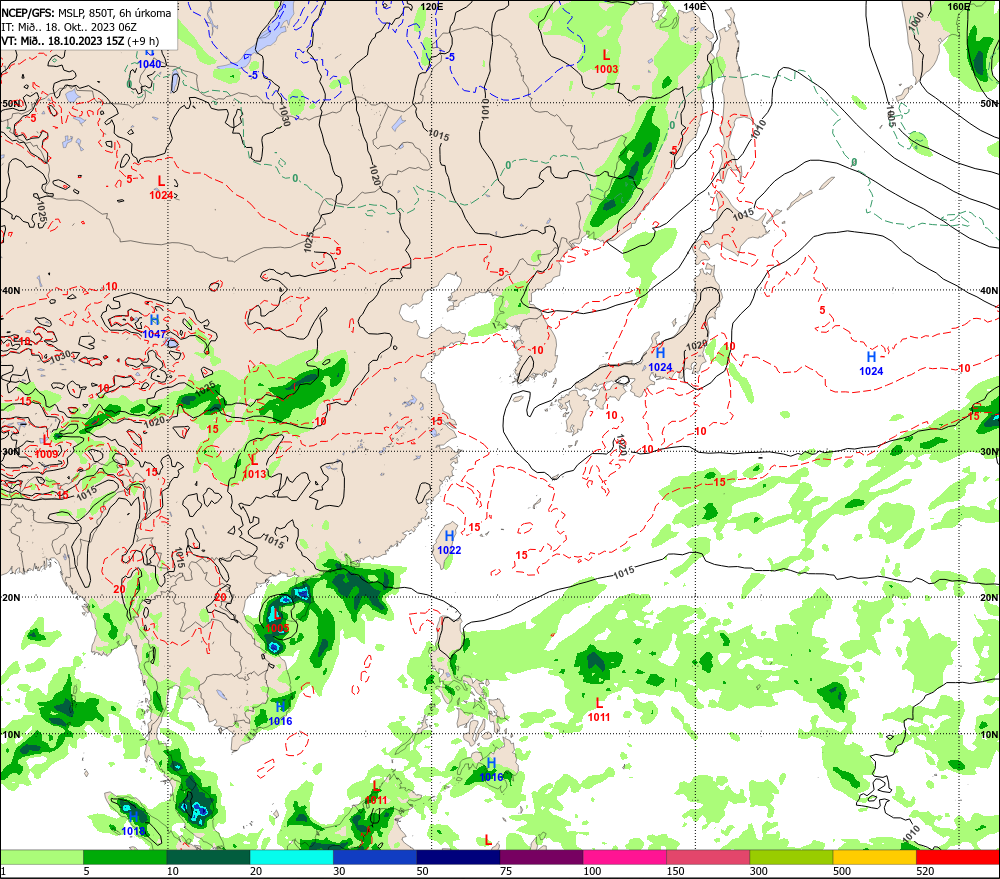Pick the rose 150–300 mm legend swatch
This screenshot has height=879, width=1000.
[x=708, y=857]
